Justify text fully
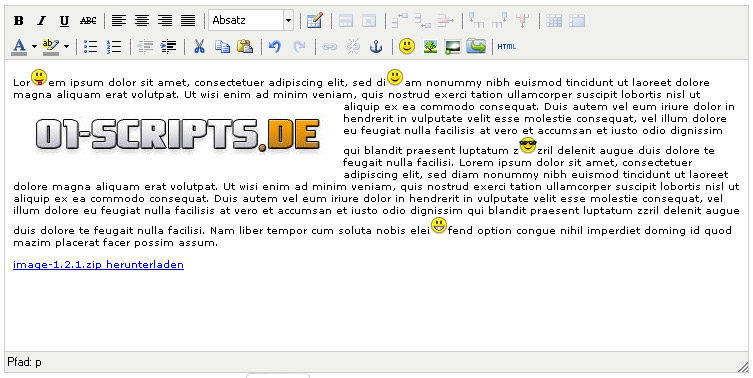 click(188, 21)
